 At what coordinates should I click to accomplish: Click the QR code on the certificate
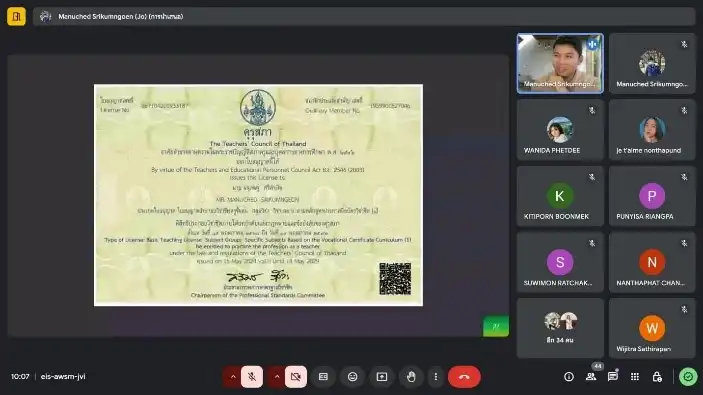395,279
